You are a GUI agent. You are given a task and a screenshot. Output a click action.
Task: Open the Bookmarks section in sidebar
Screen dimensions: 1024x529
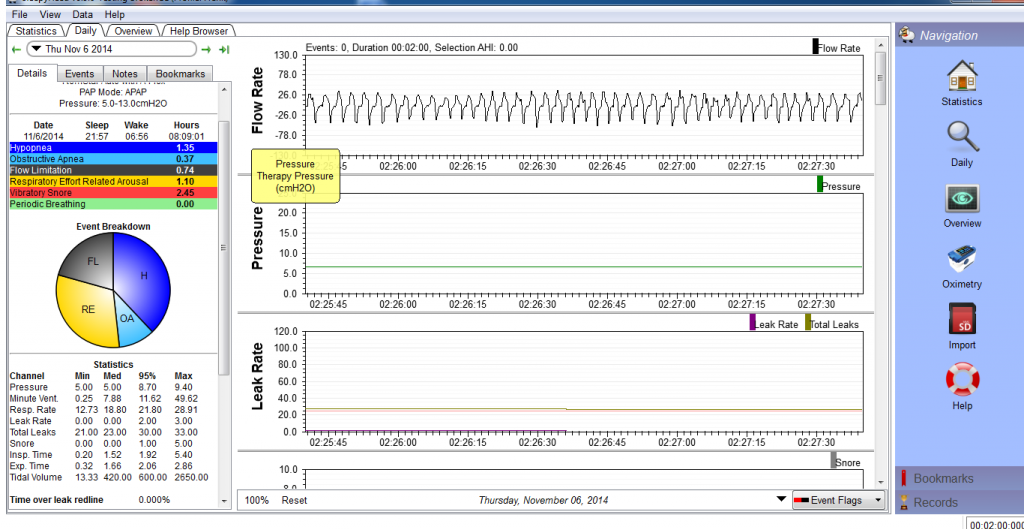point(959,478)
